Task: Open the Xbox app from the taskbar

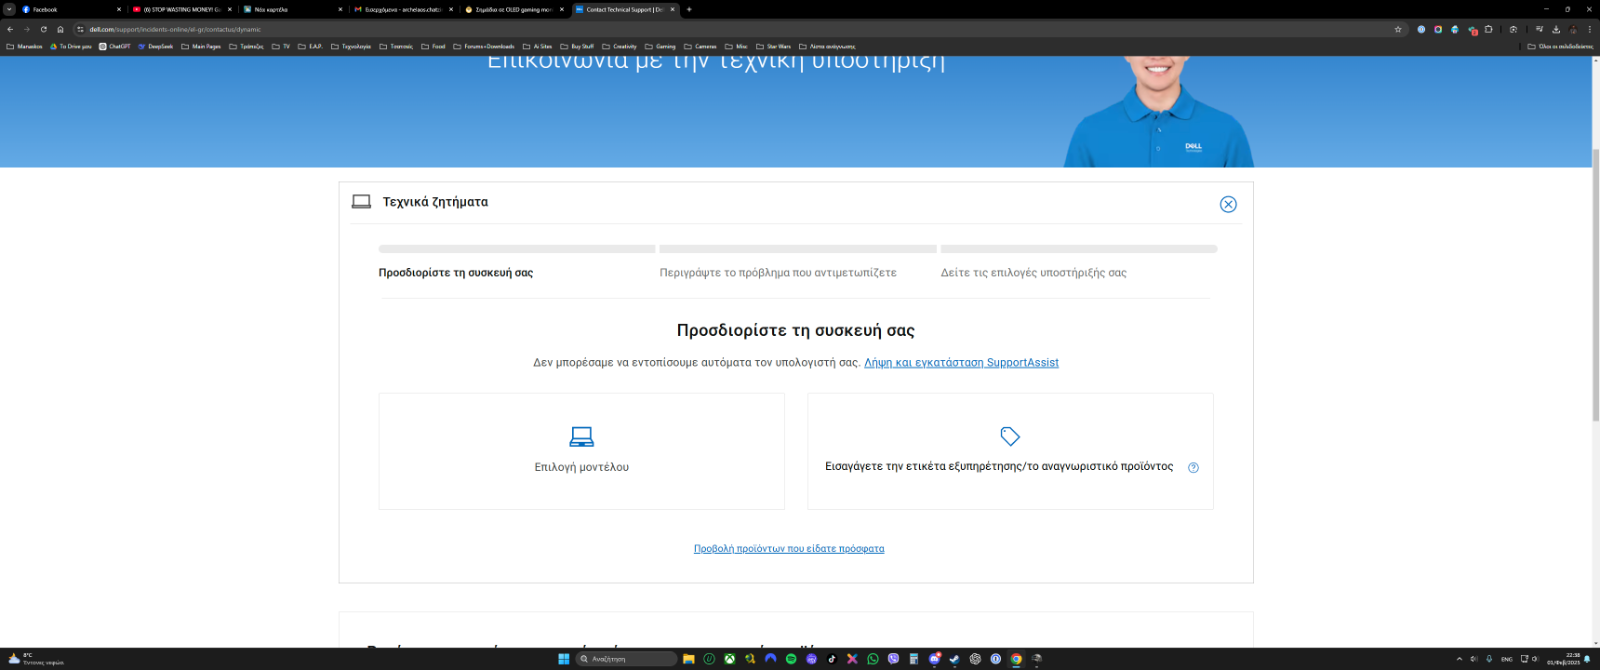Action: pos(730,659)
